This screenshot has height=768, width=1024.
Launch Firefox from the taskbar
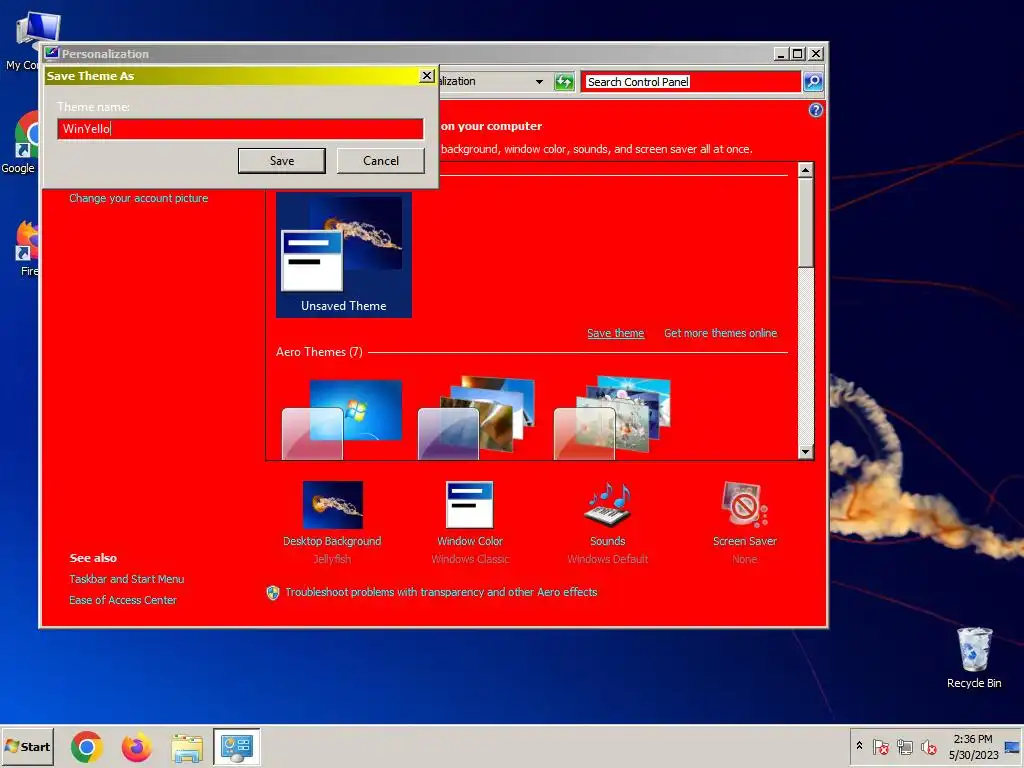136,746
